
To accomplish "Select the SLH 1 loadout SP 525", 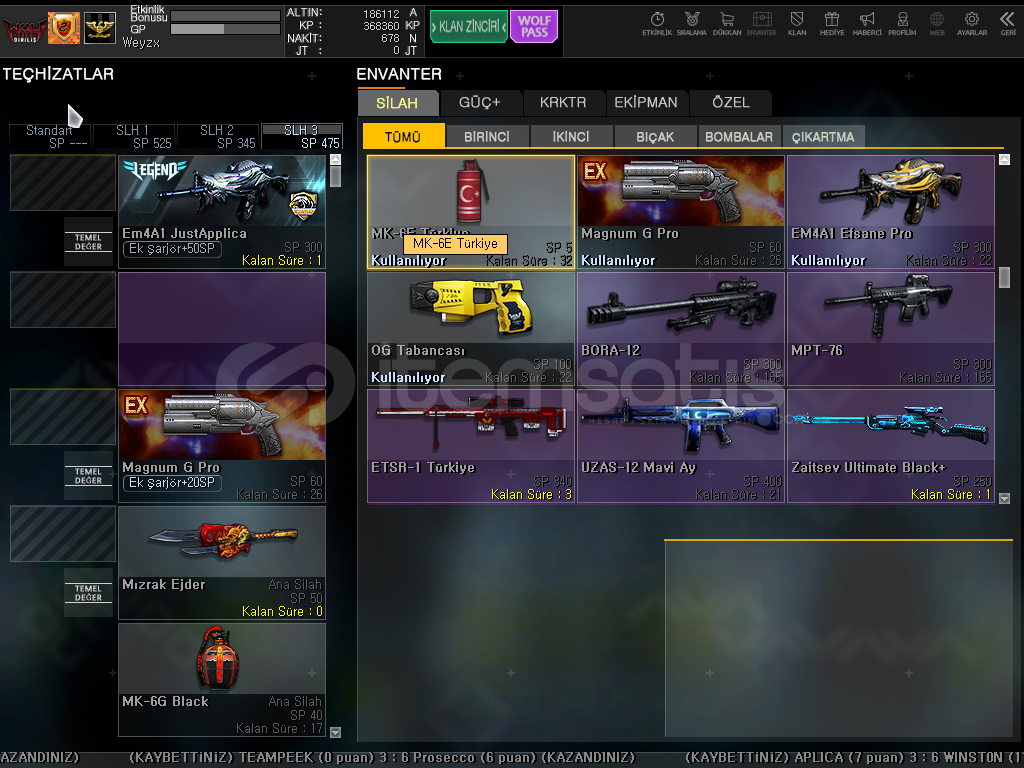I will point(133,136).
